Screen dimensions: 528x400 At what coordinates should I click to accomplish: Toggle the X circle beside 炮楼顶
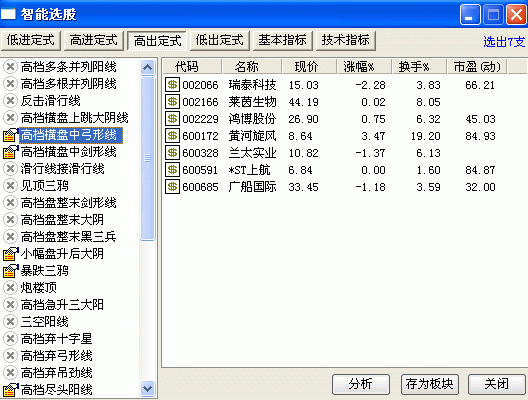tap(10, 288)
